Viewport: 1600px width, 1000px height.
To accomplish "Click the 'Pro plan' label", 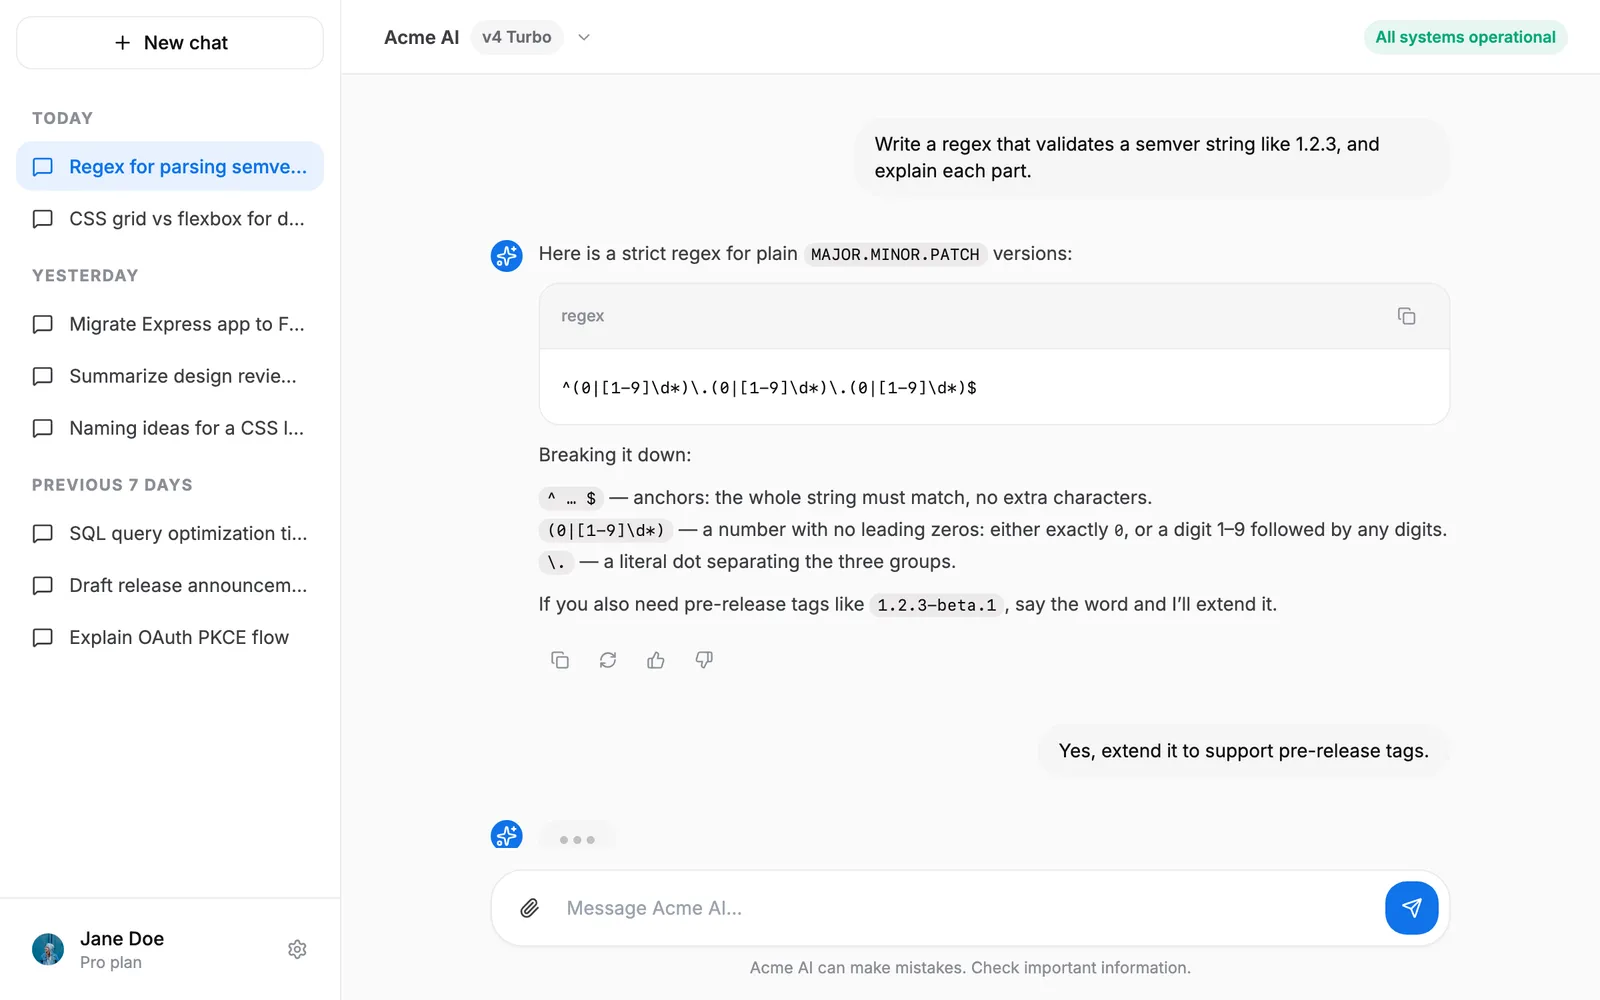I will [111, 962].
